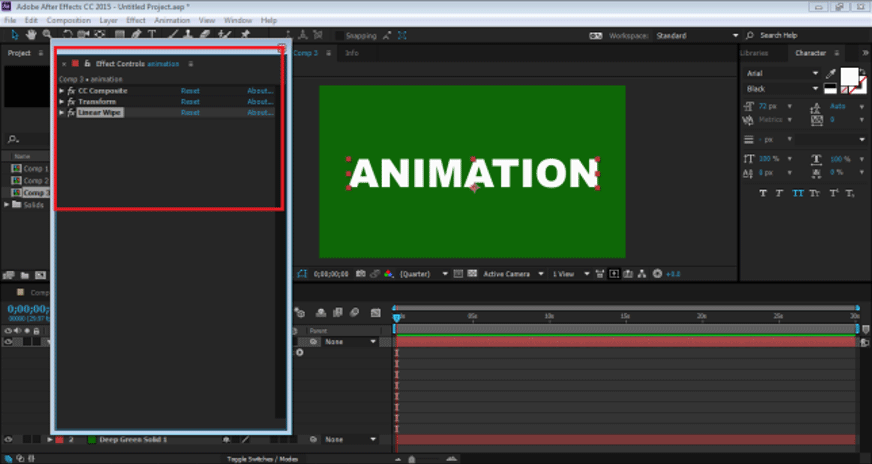Open the Window menu
Image resolution: width=872 pixels, height=464 pixels.
click(237, 20)
